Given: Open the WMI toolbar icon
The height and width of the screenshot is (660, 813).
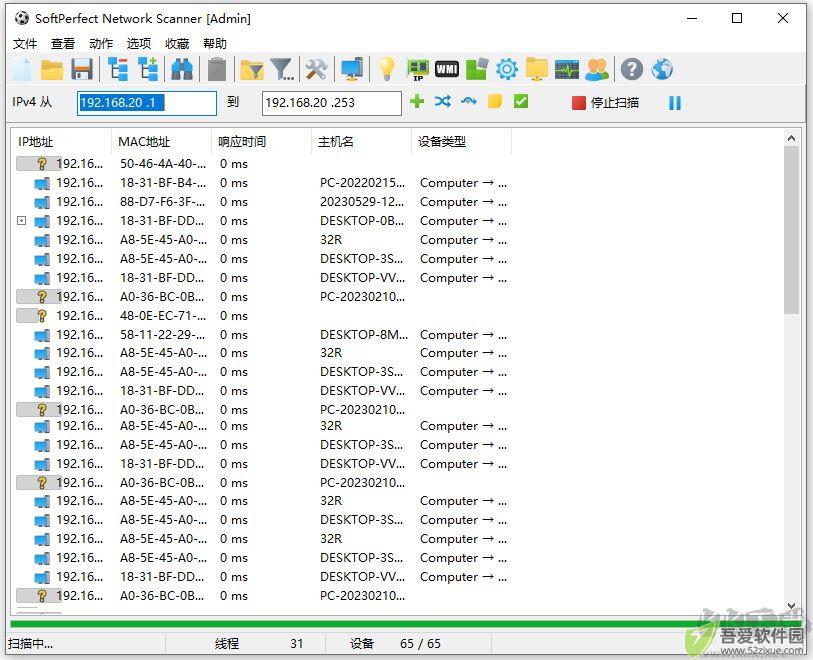Looking at the screenshot, I should click(447, 69).
